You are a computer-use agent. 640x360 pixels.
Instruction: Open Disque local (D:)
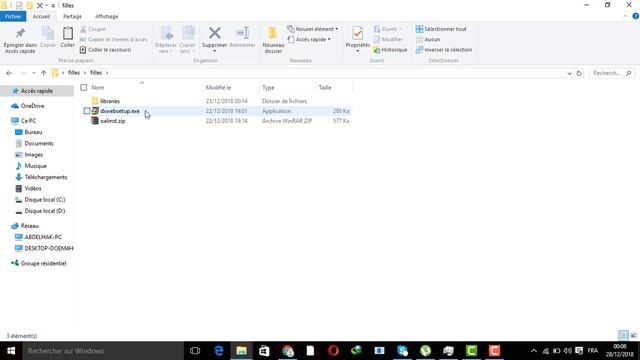point(44,211)
